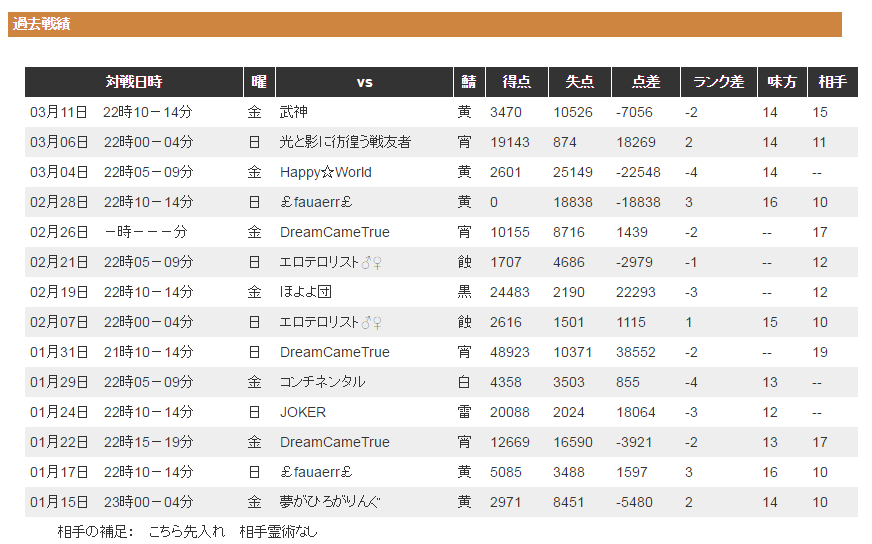The width and height of the screenshot is (872, 544).
Task: Select £fauaerr£ in the 02月28日 row
Action: [316, 202]
